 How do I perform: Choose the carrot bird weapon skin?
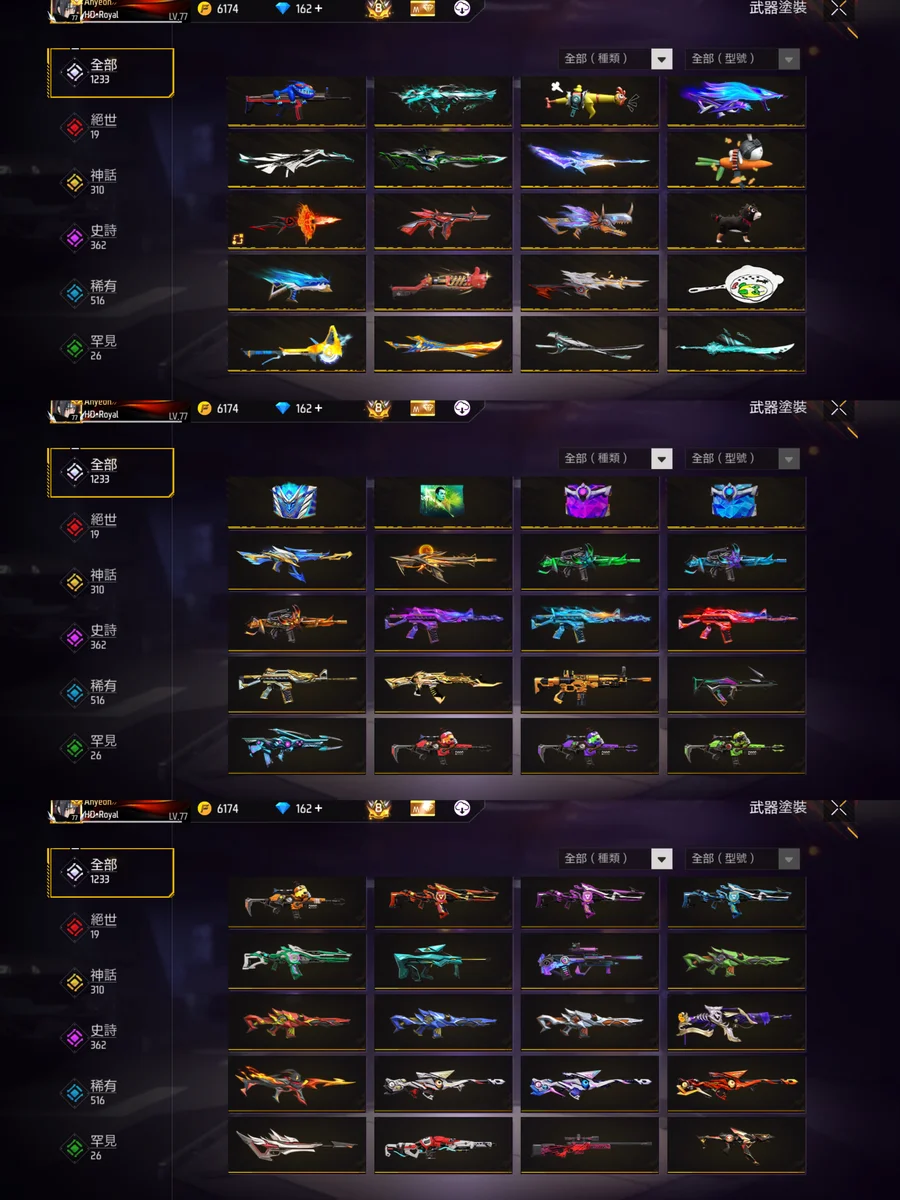[736, 160]
